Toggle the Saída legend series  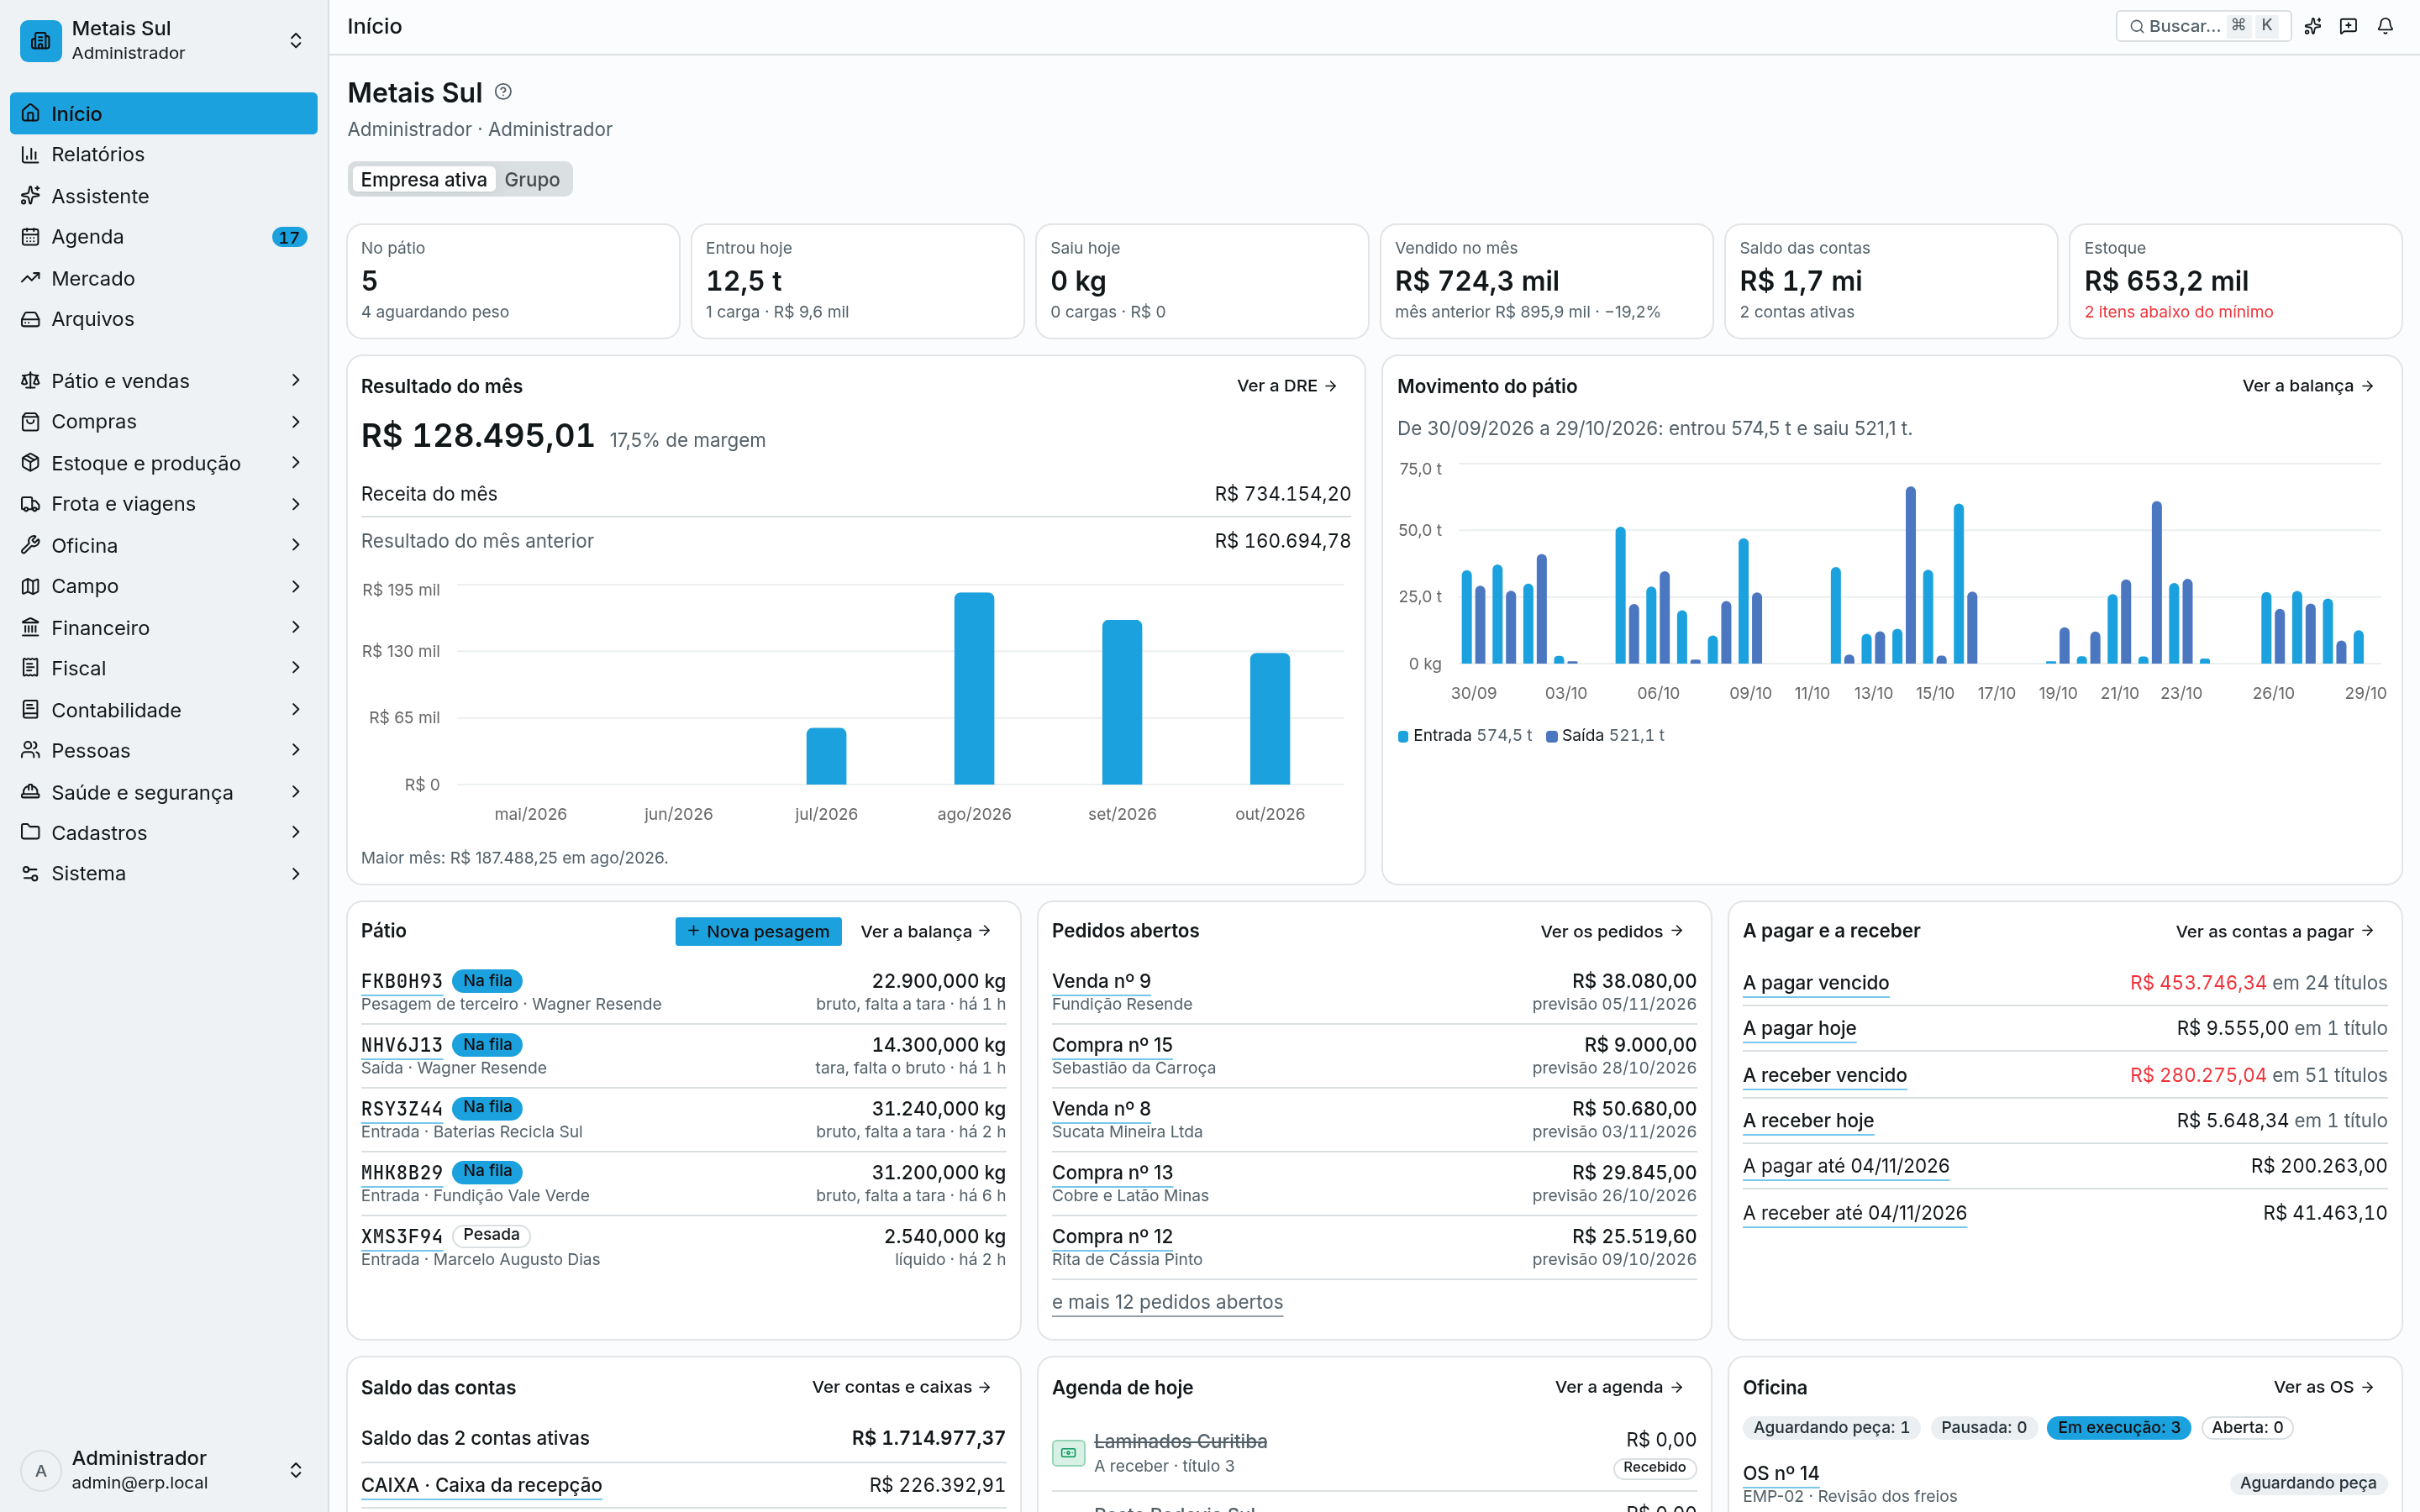tap(1605, 735)
